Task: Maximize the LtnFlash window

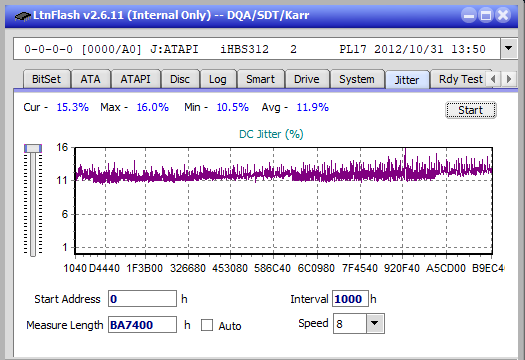Action: pos(486,15)
